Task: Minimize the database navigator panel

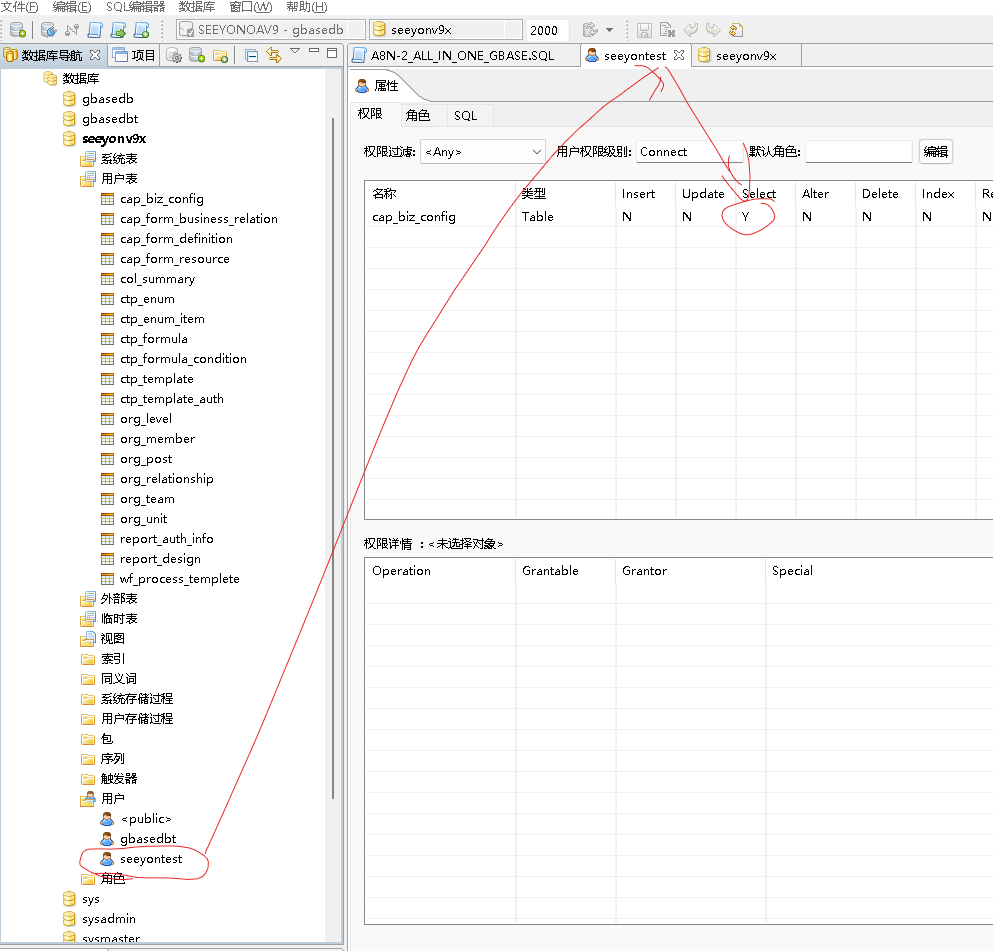Action: click(x=314, y=51)
